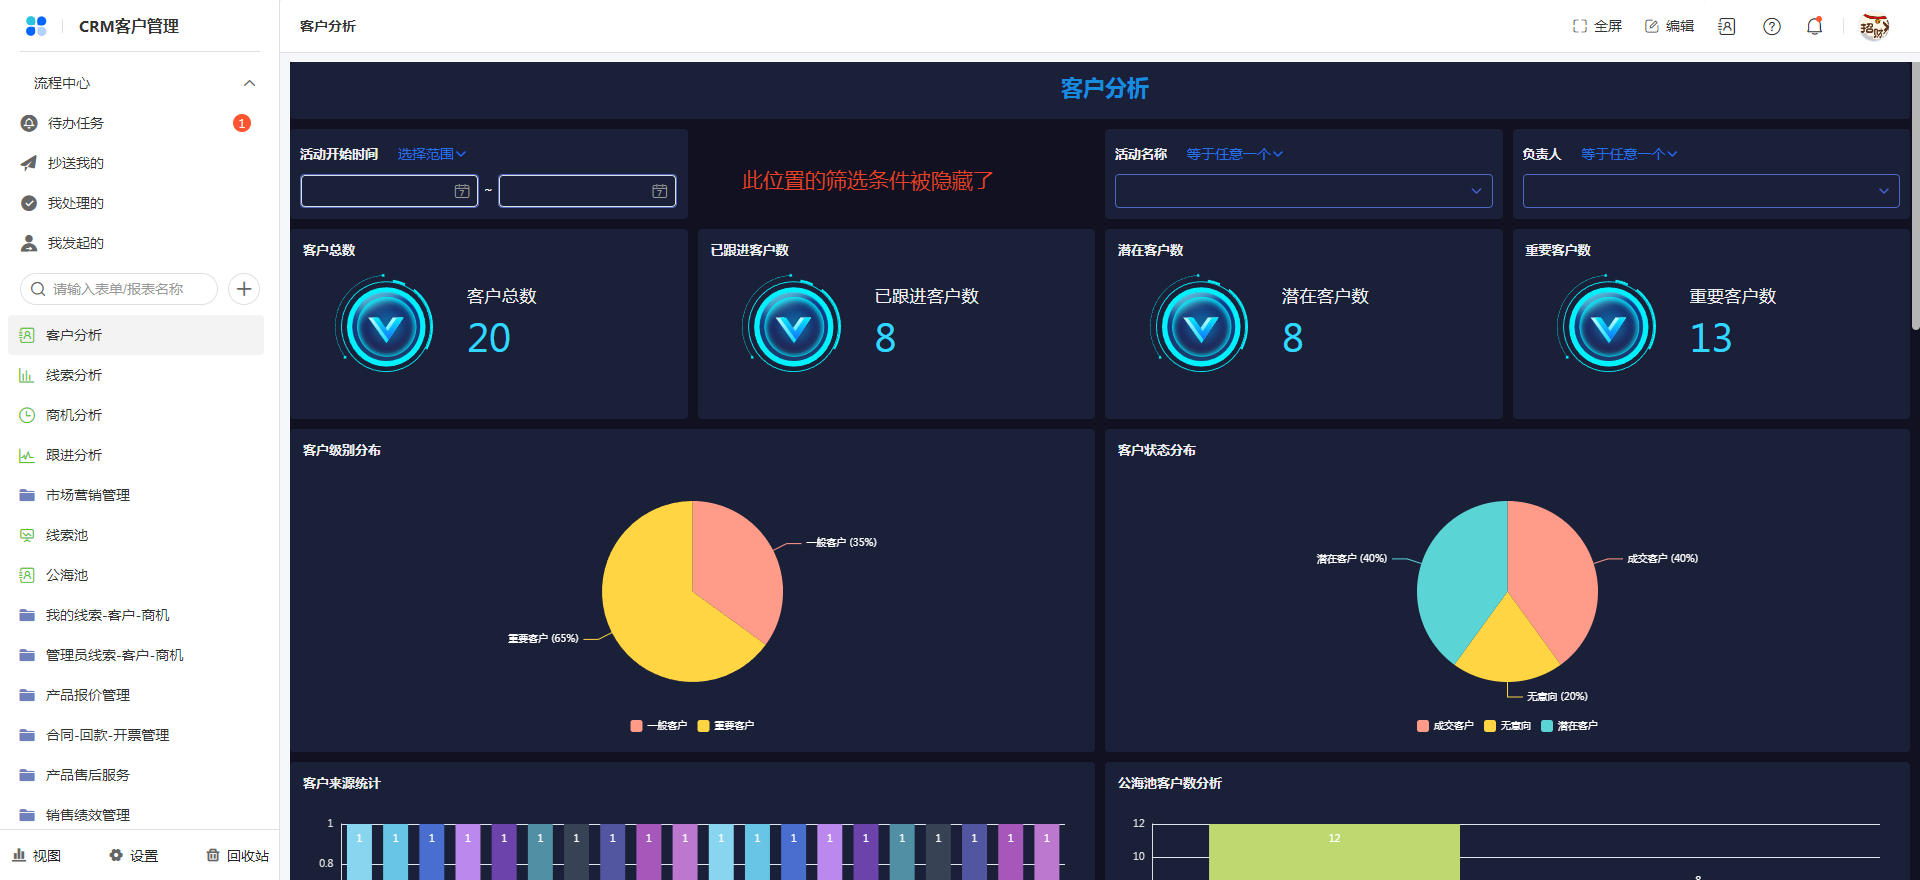Click the contact card icon in header
The width and height of the screenshot is (1920, 880).
(1726, 27)
